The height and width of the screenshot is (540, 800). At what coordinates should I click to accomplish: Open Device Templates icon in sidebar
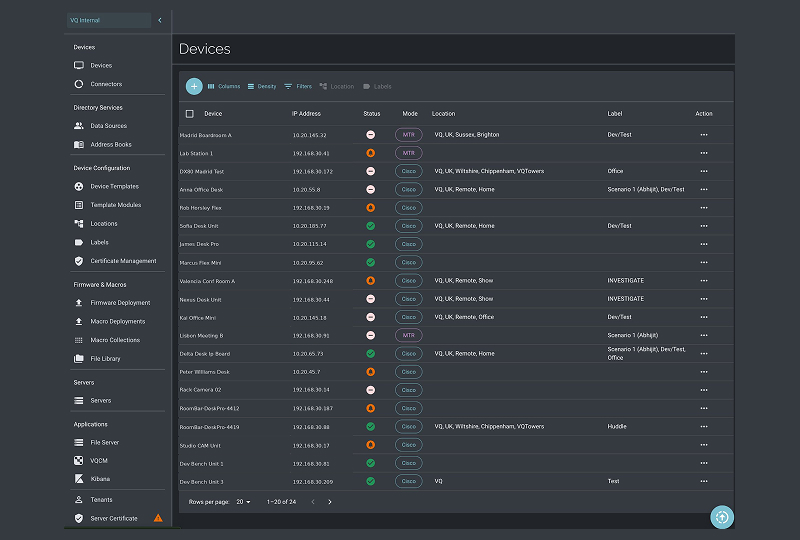pos(79,186)
